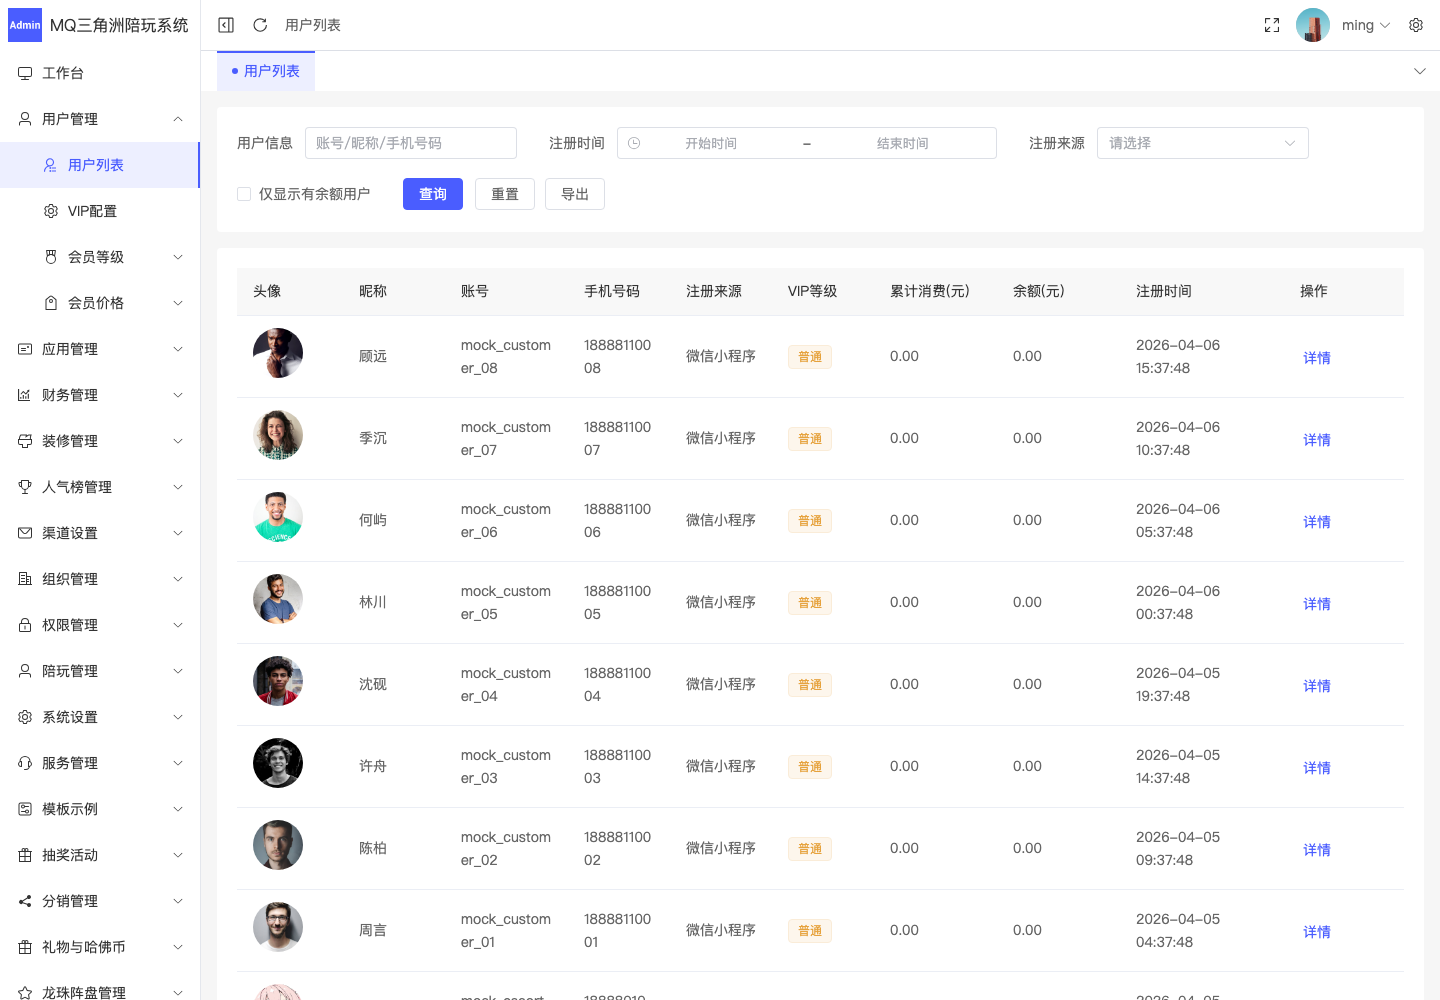Open the 注册来源 select dropdown
The width and height of the screenshot is (1440, 1000).
tap(1203, 143)
